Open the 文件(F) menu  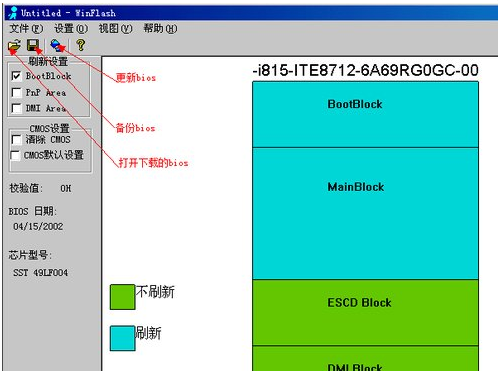click(26, 29)
